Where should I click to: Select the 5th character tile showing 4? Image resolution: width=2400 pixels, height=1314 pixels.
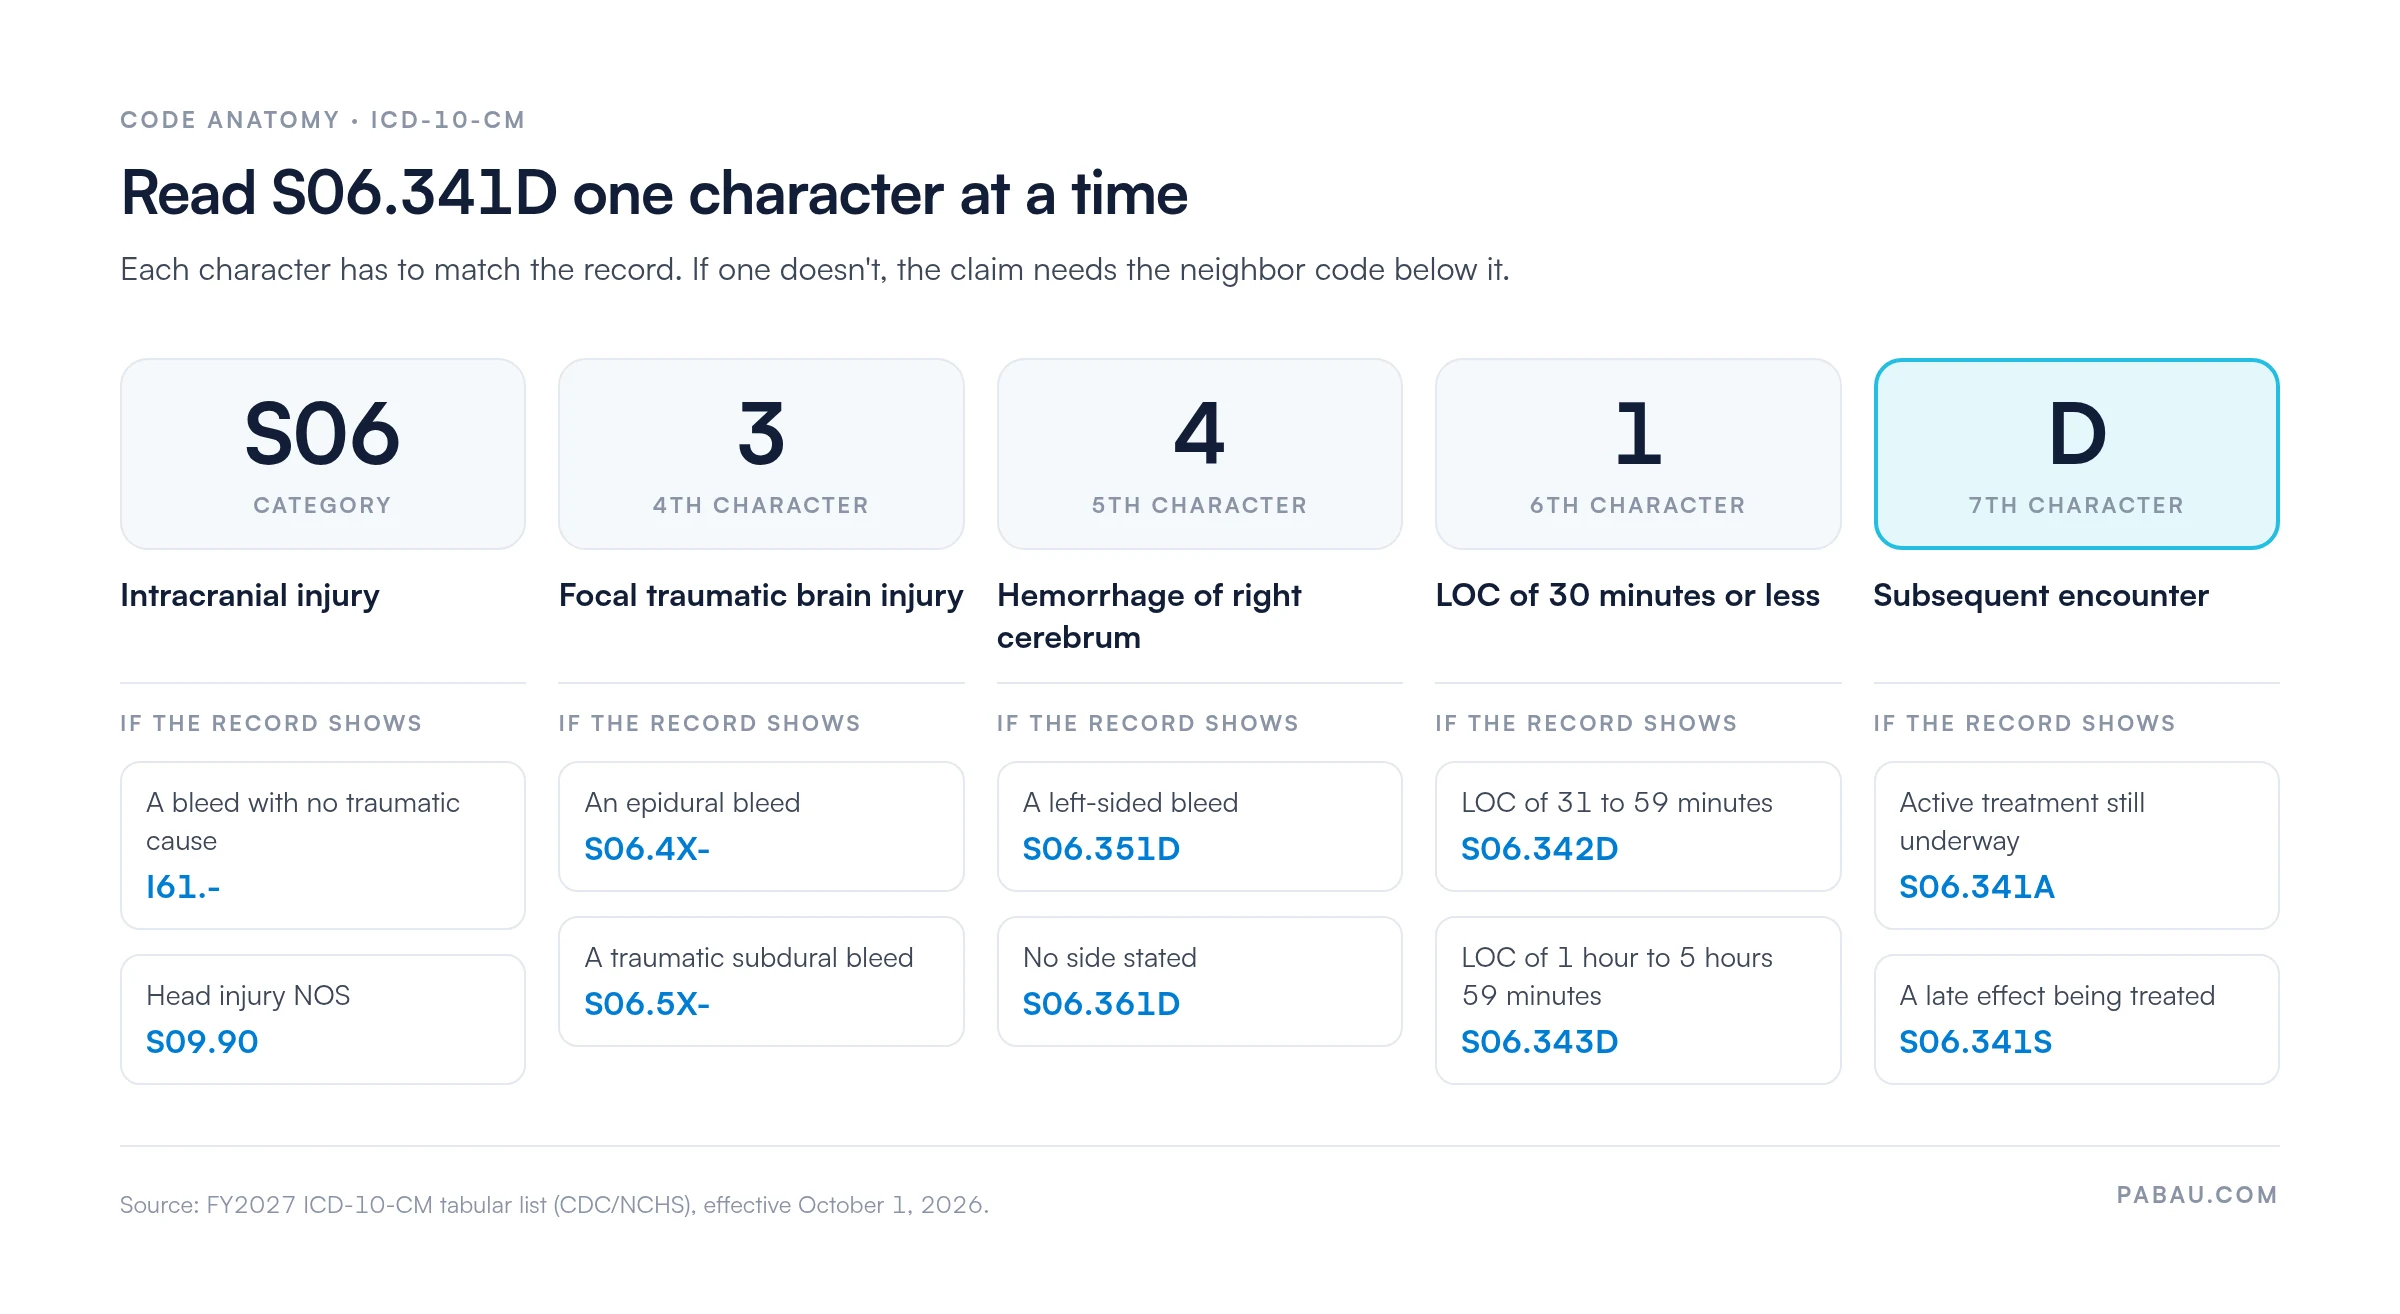1199,454
